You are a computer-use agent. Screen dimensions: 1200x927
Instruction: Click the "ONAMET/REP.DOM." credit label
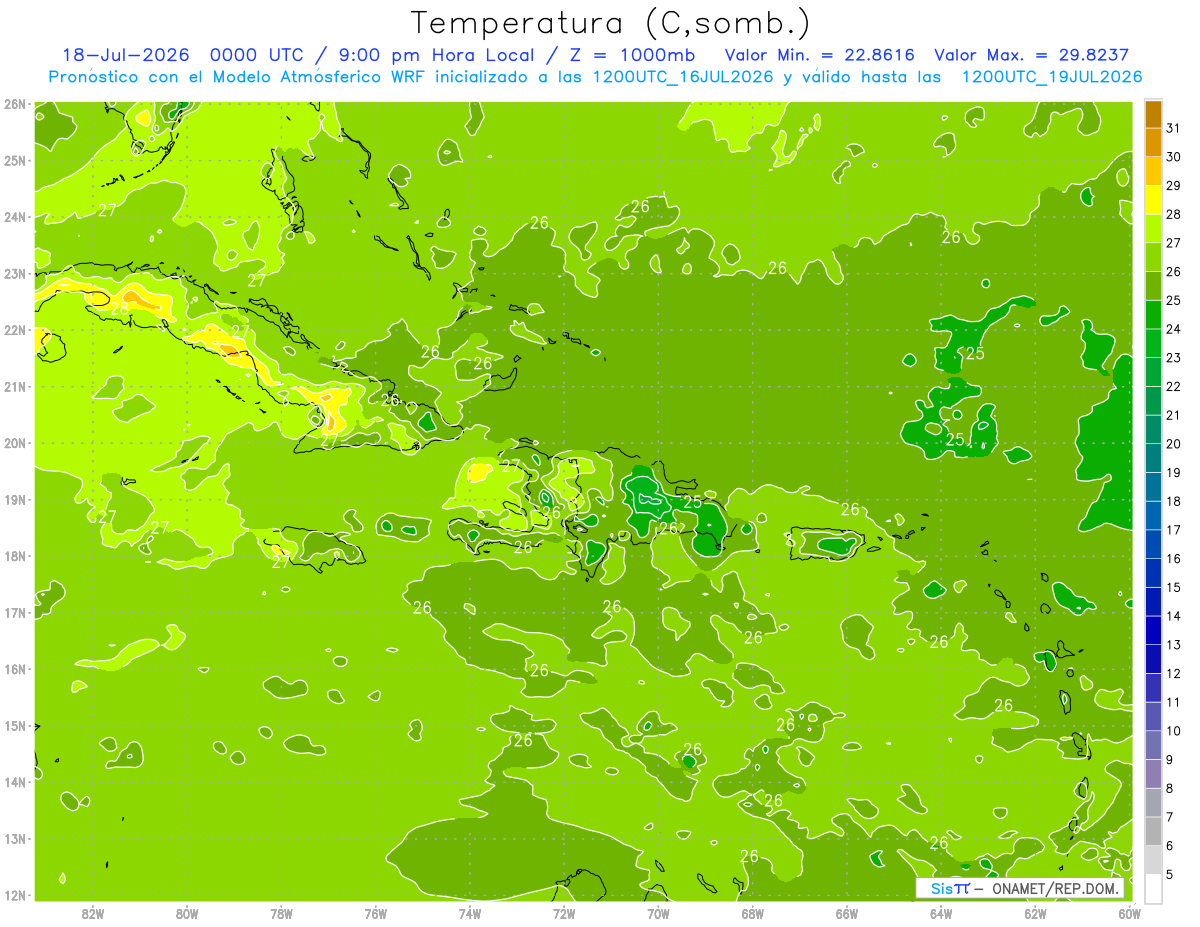pos(1056,888)
